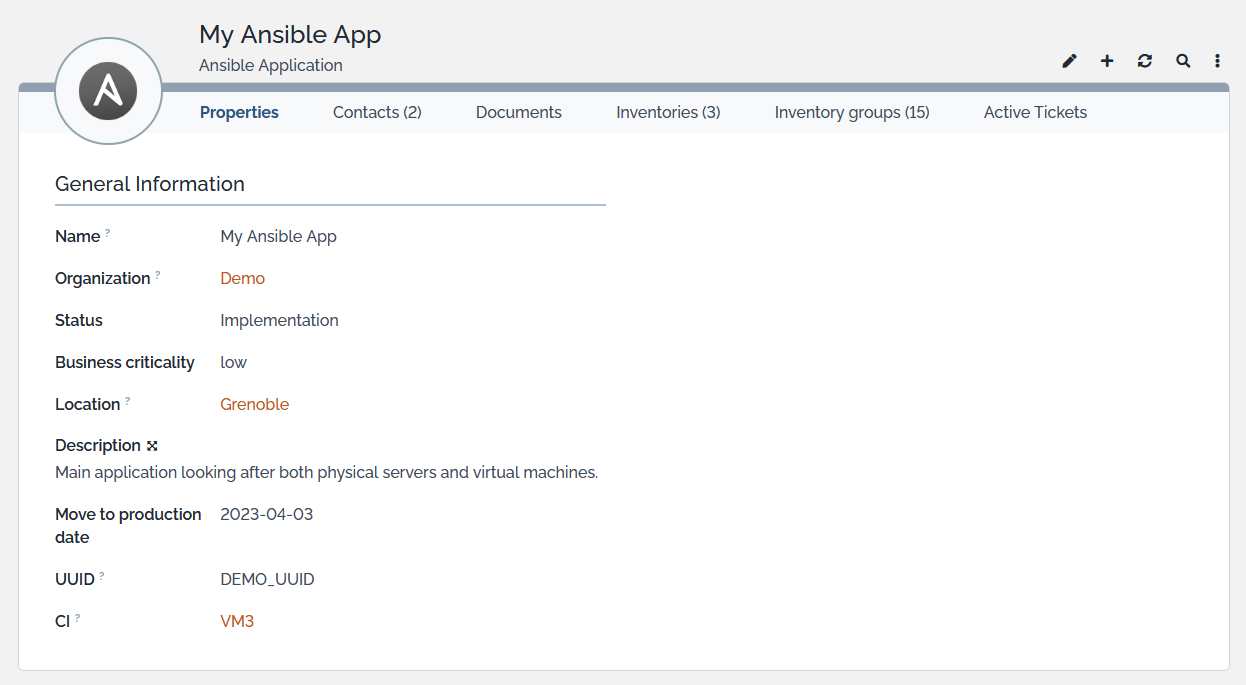
Task: Open the VM3 CI link
Action: click(x=237, y=621)
